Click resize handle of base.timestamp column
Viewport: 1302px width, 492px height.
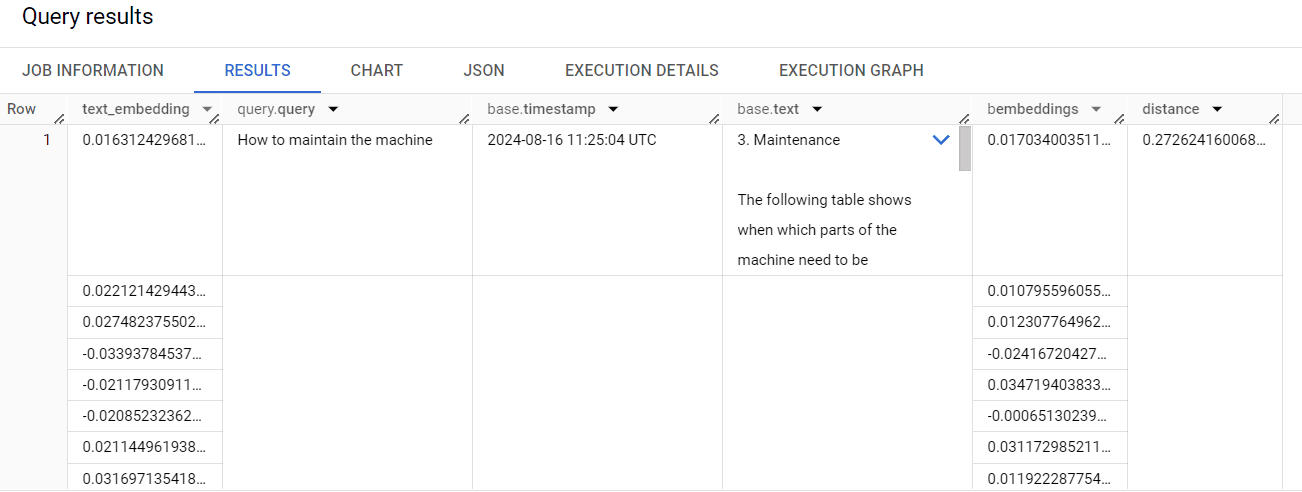pos(715,119)
